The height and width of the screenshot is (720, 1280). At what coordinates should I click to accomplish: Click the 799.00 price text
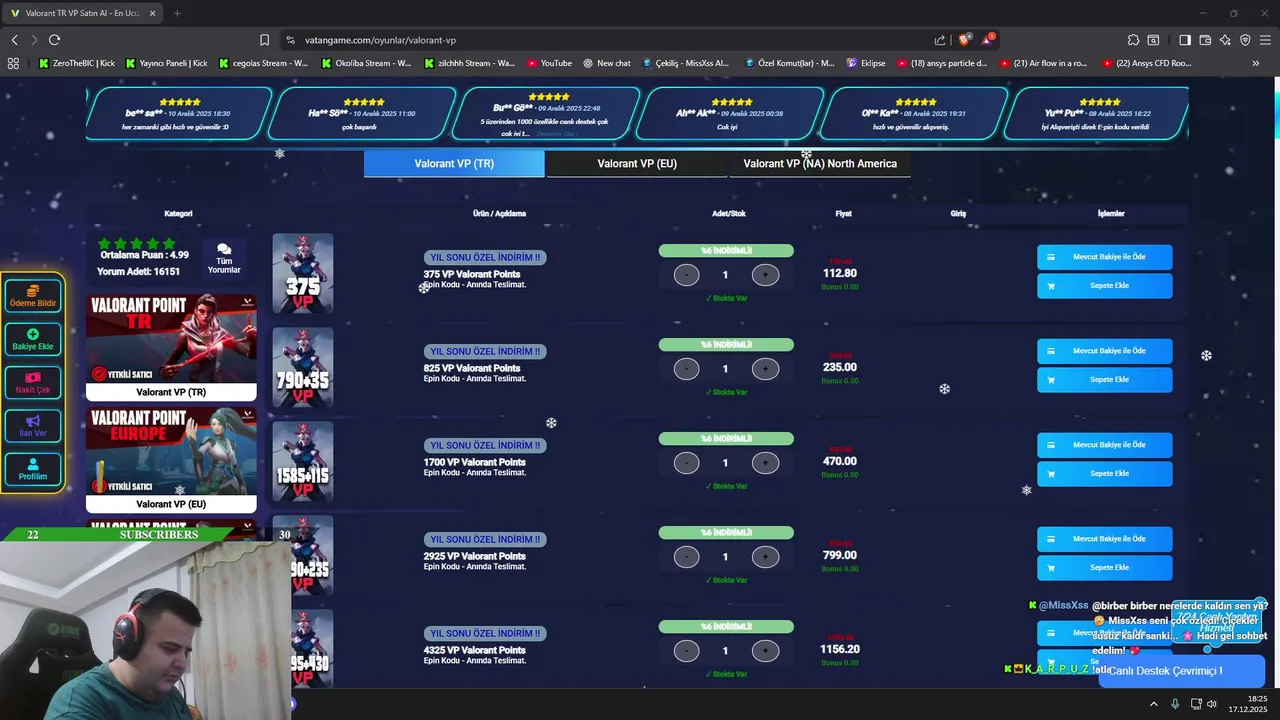[x=840, y=555]
